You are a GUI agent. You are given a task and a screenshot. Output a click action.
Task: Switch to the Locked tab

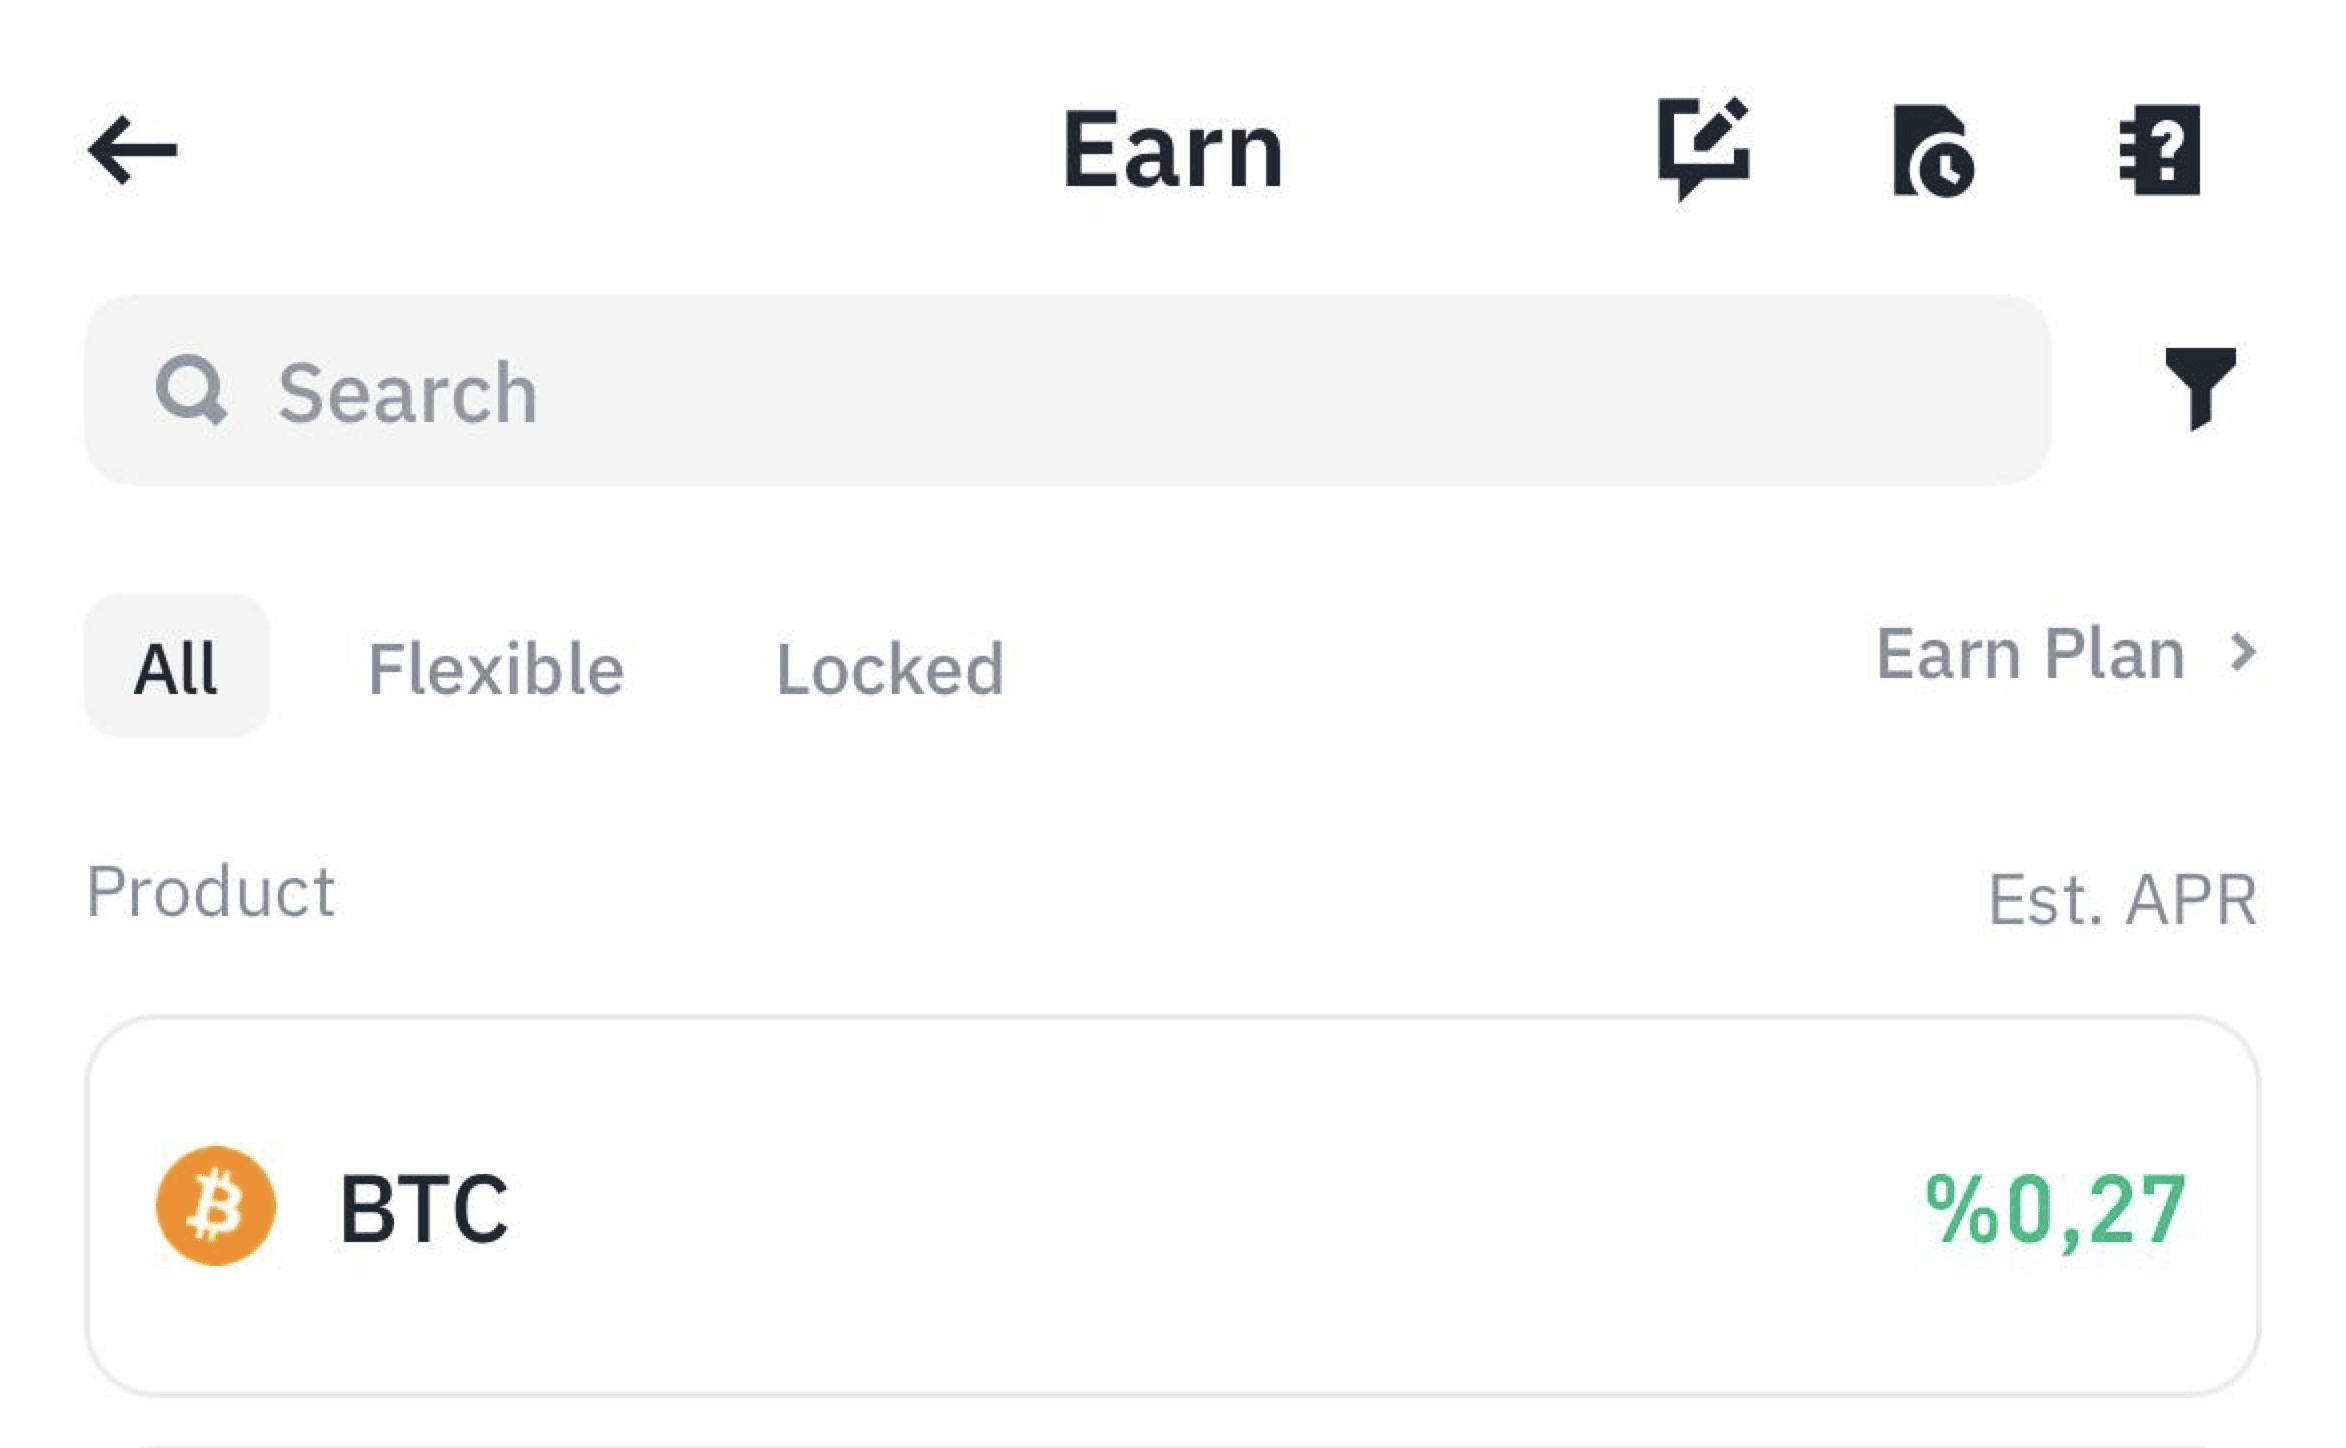click(890, 668)
